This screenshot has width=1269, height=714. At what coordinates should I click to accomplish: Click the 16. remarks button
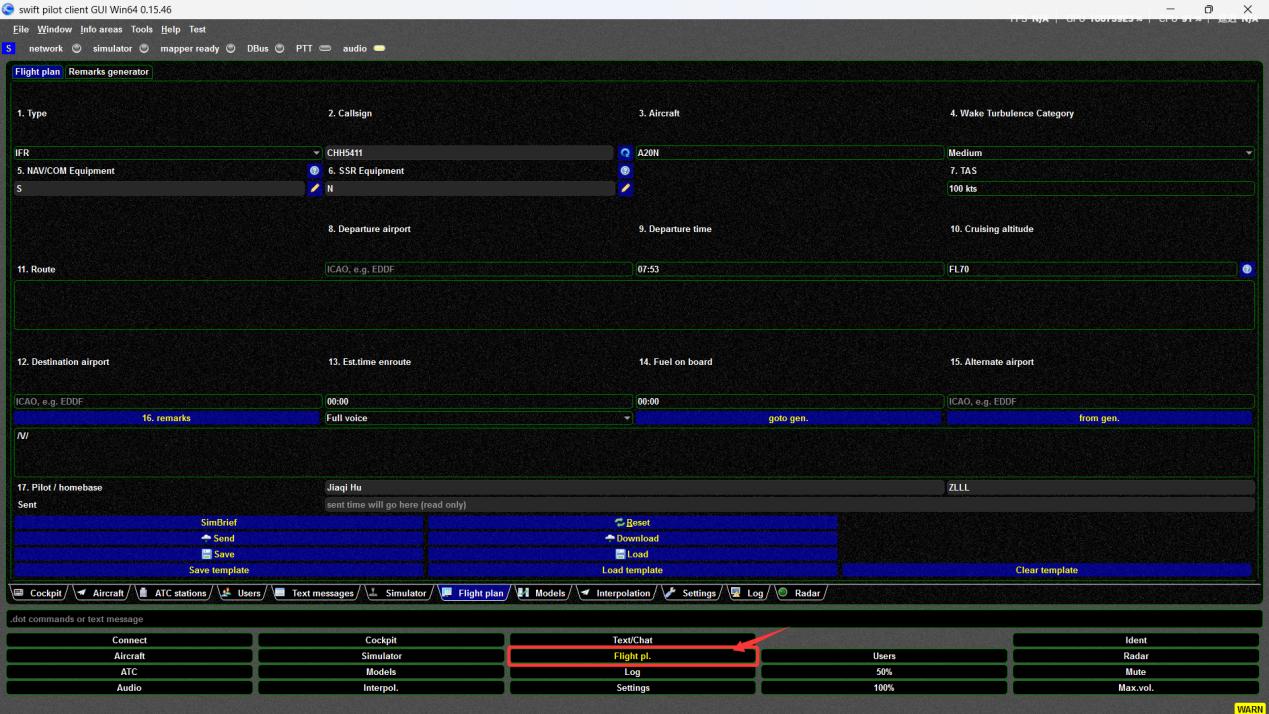[x=167, y=418]
